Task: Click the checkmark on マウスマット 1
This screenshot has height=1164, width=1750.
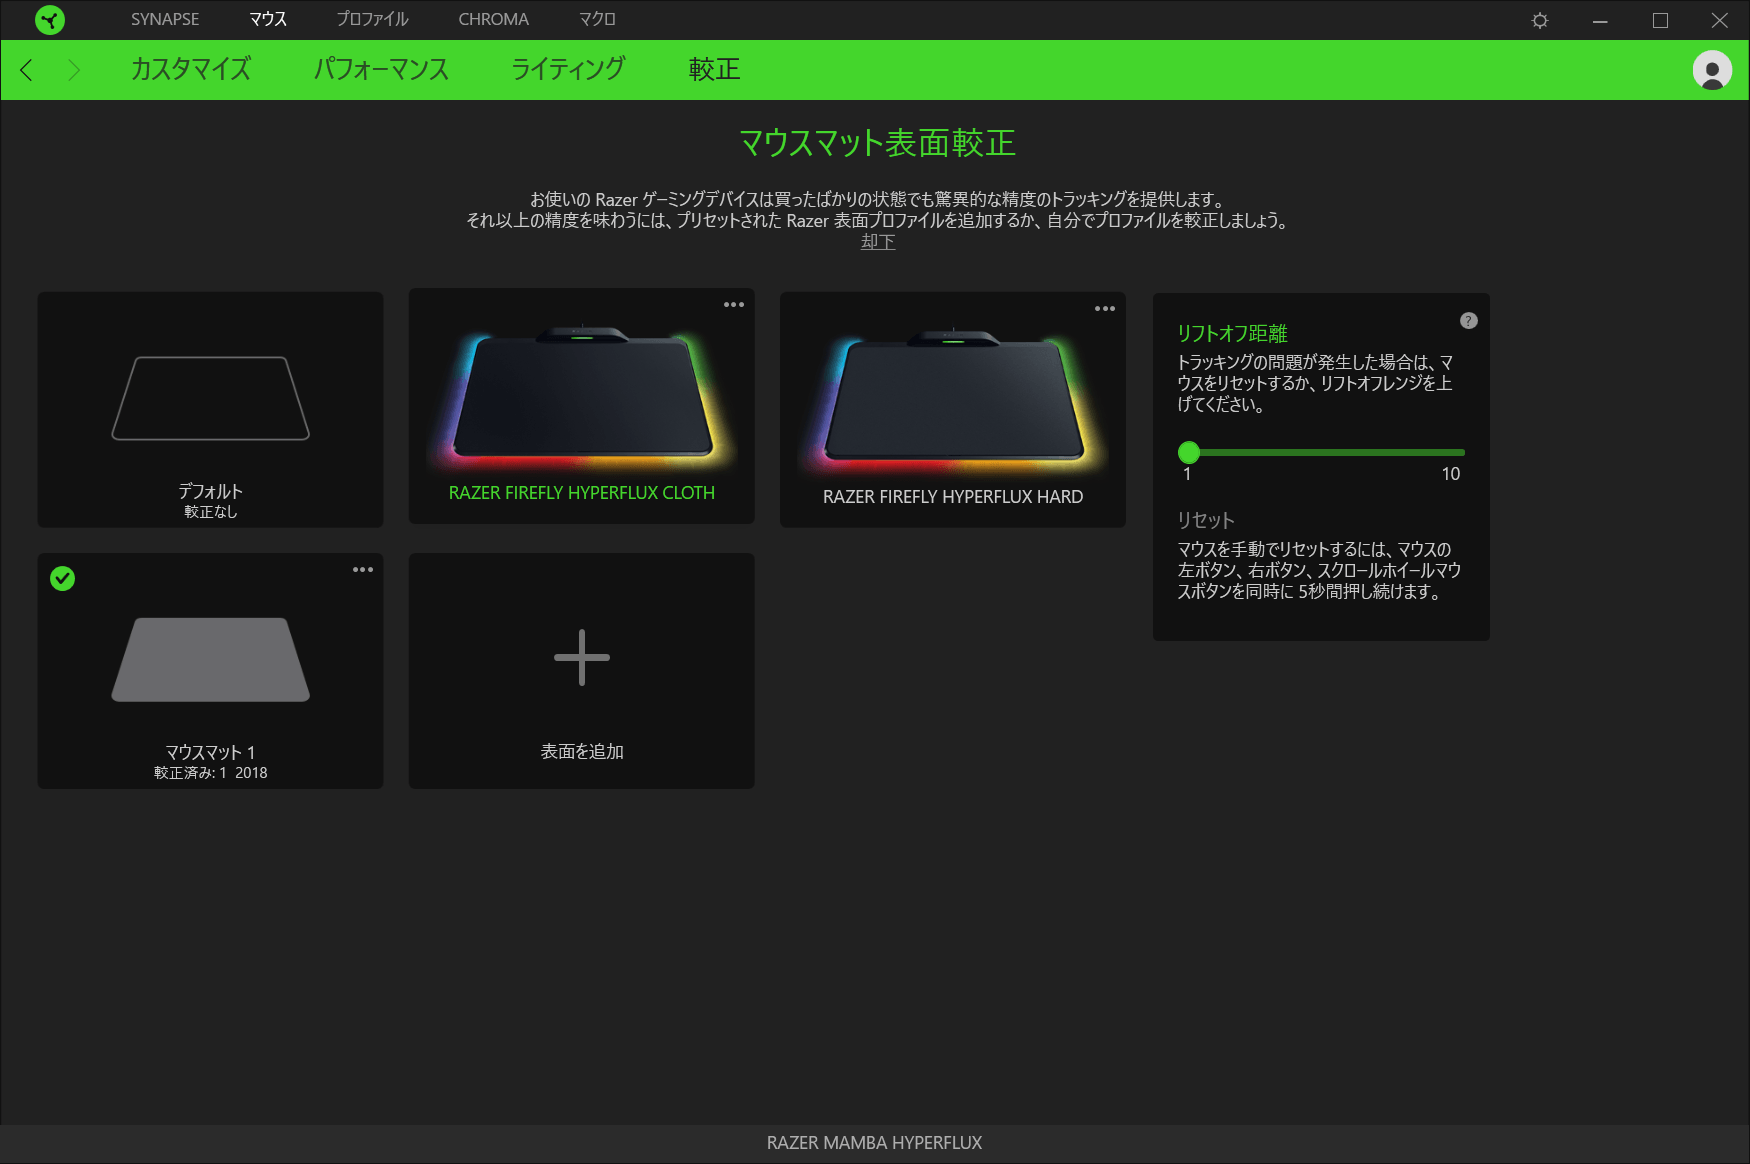Action: click(63, 579)
